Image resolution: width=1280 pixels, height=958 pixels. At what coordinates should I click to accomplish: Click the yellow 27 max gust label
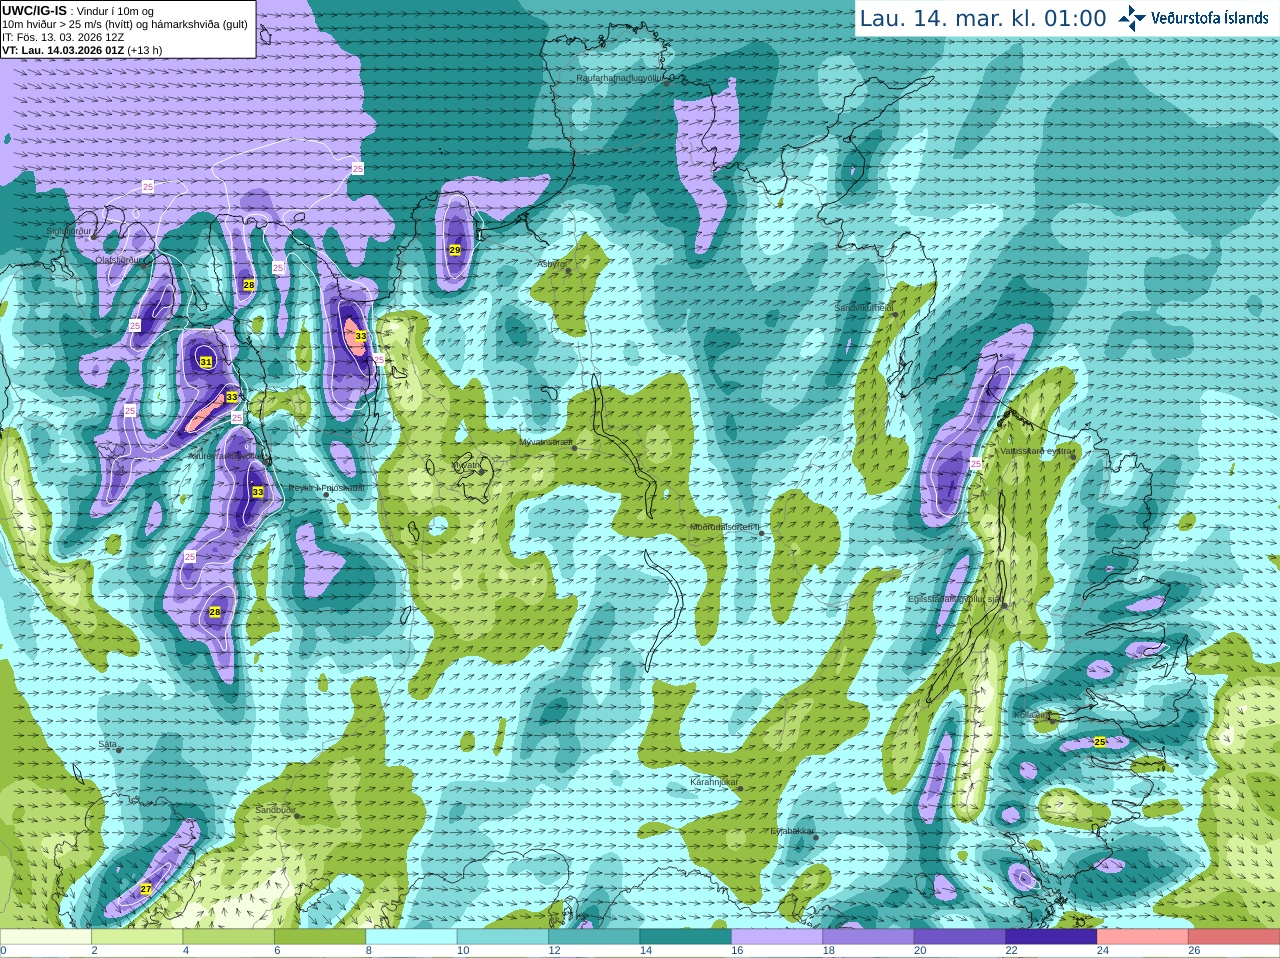tap(146, 889)
